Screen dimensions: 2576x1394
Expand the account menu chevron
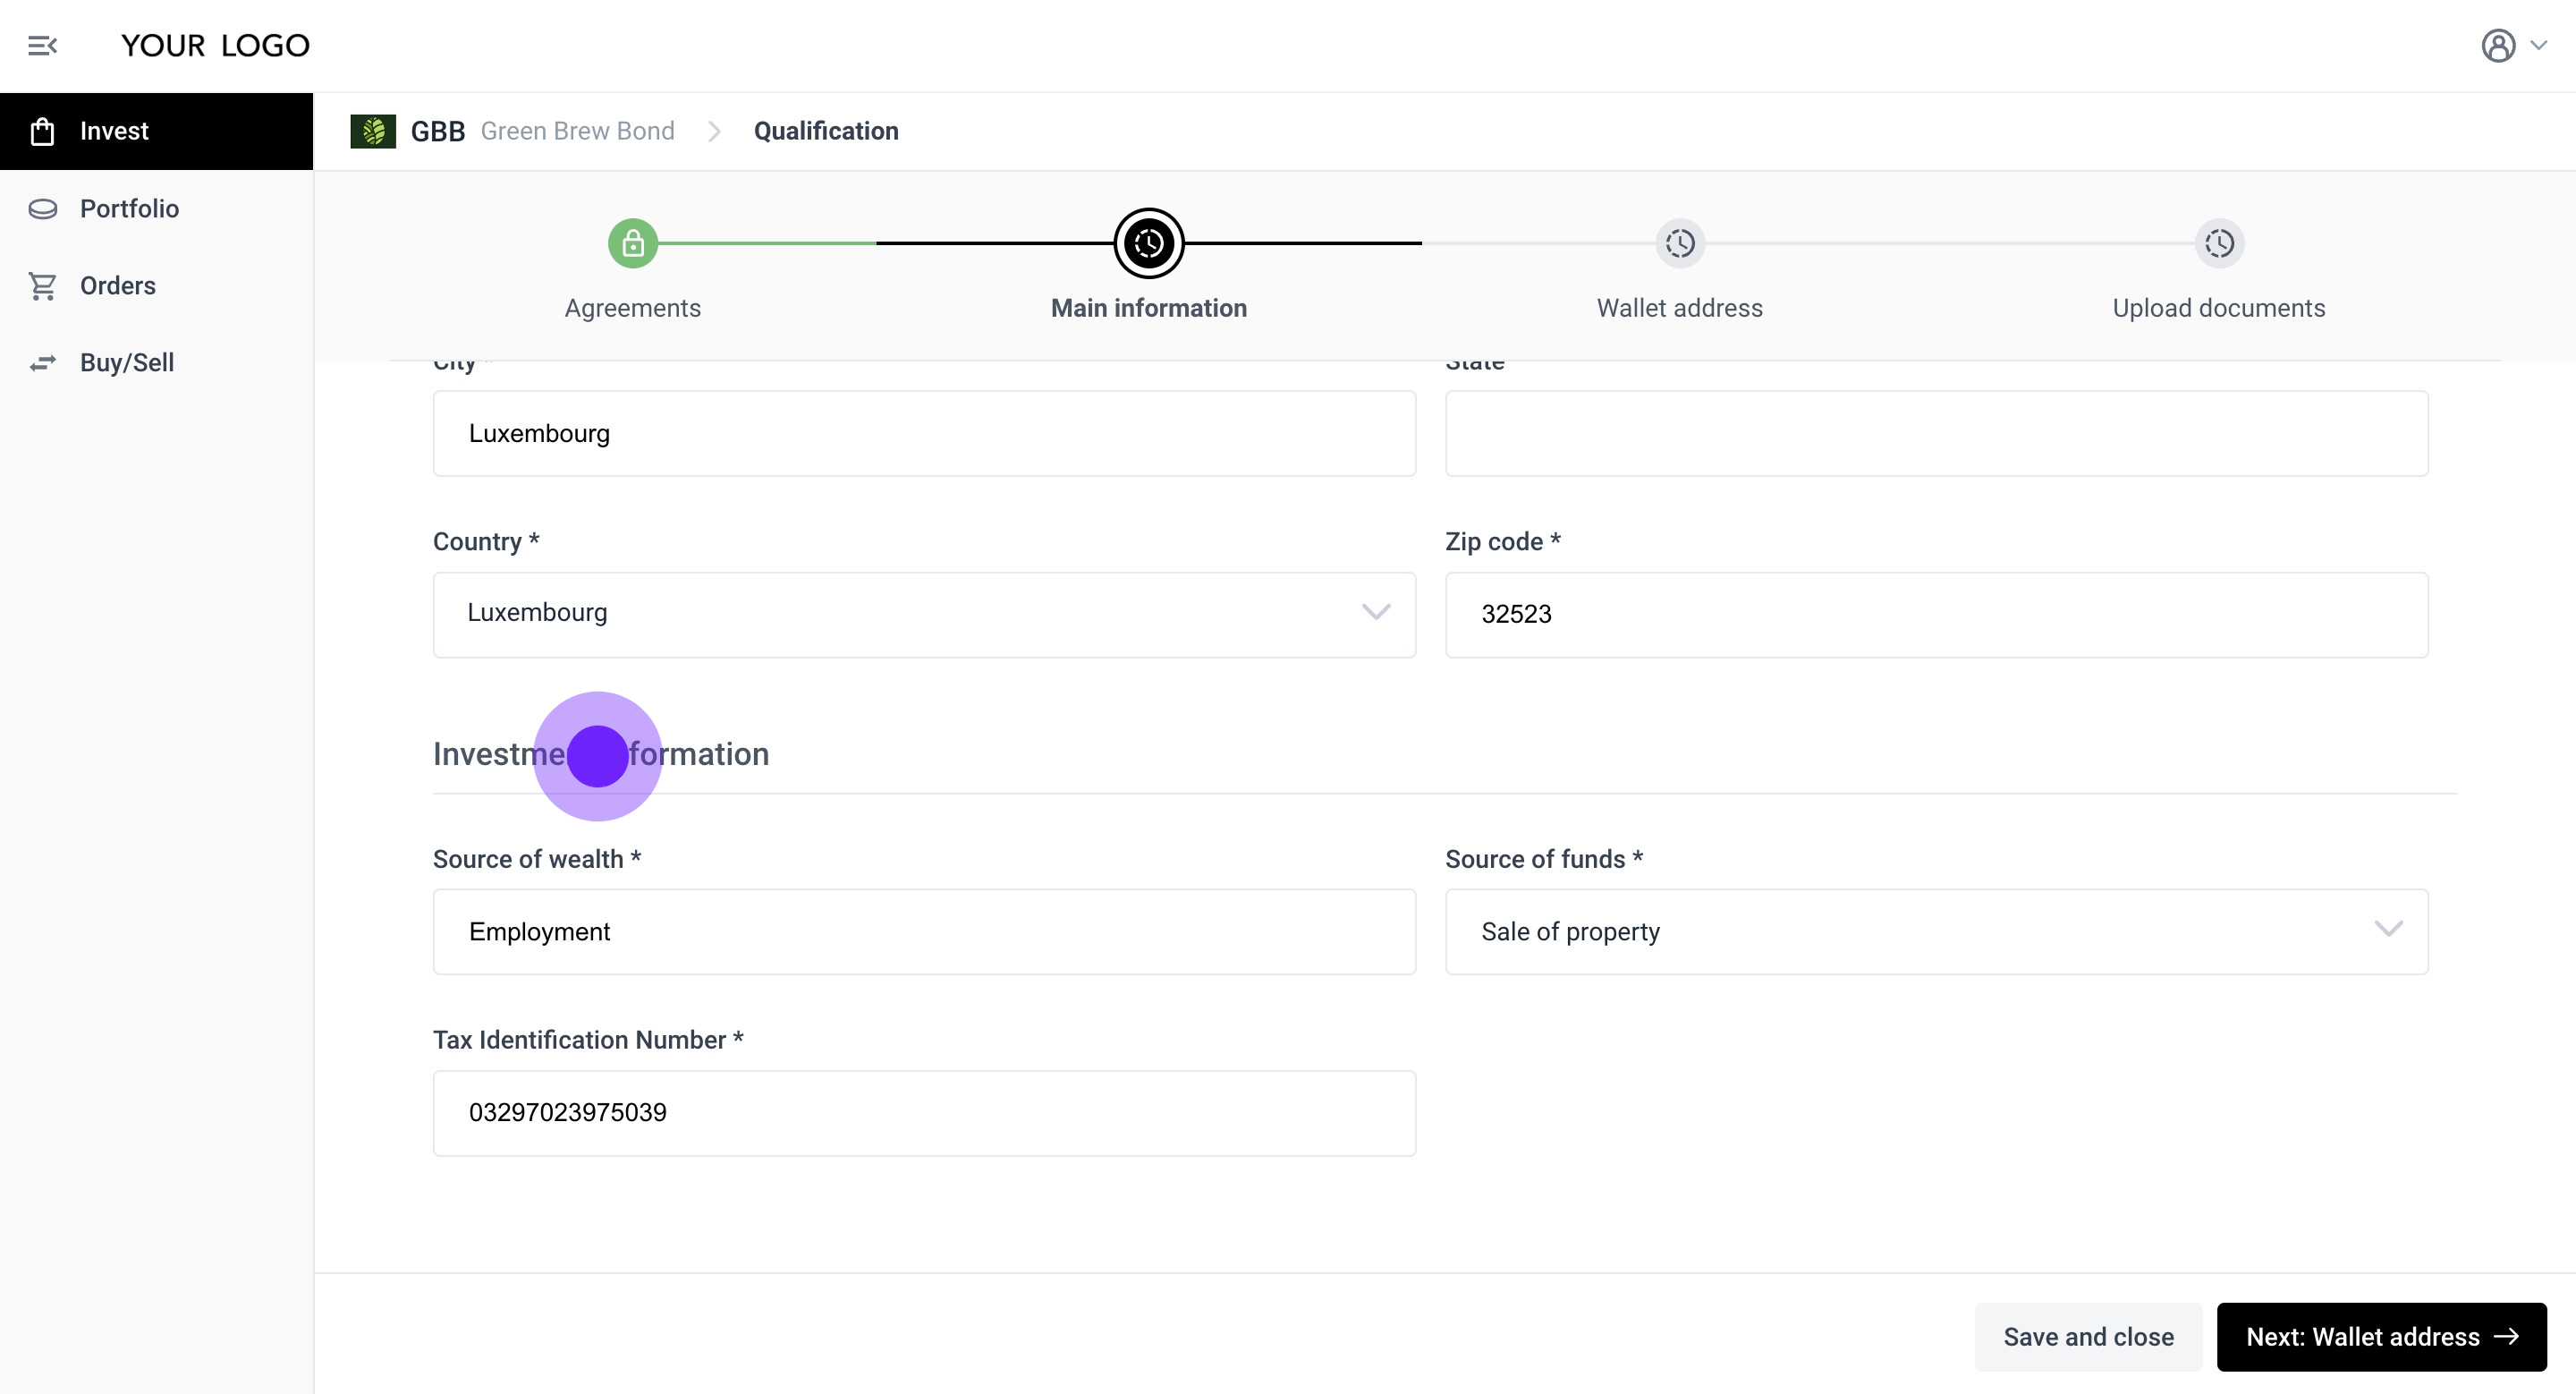coord(2539,46)
